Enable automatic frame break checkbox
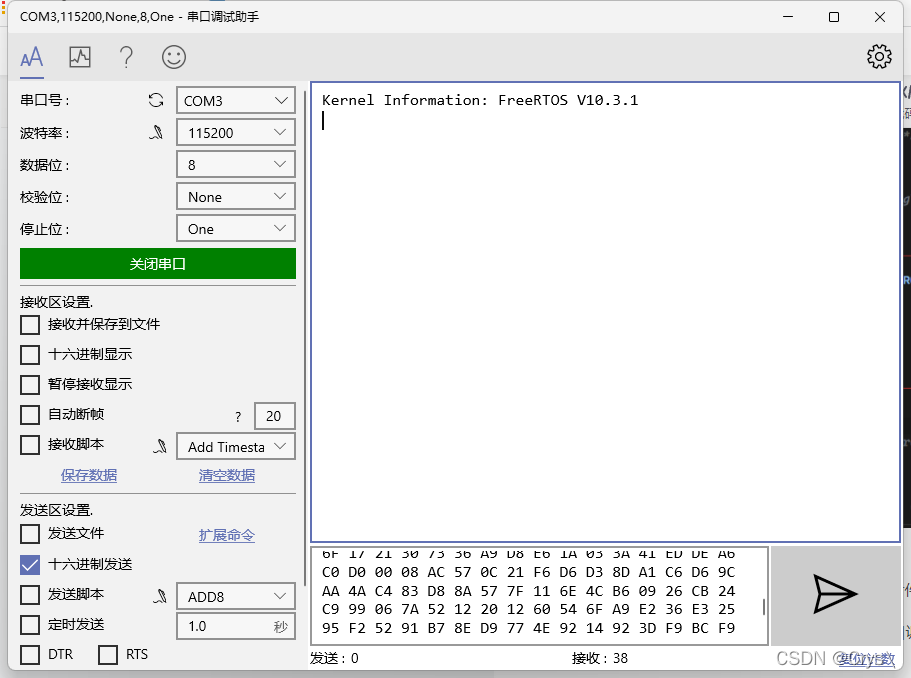The width and height of the screenshot is (911, 678). pos(30,415)
